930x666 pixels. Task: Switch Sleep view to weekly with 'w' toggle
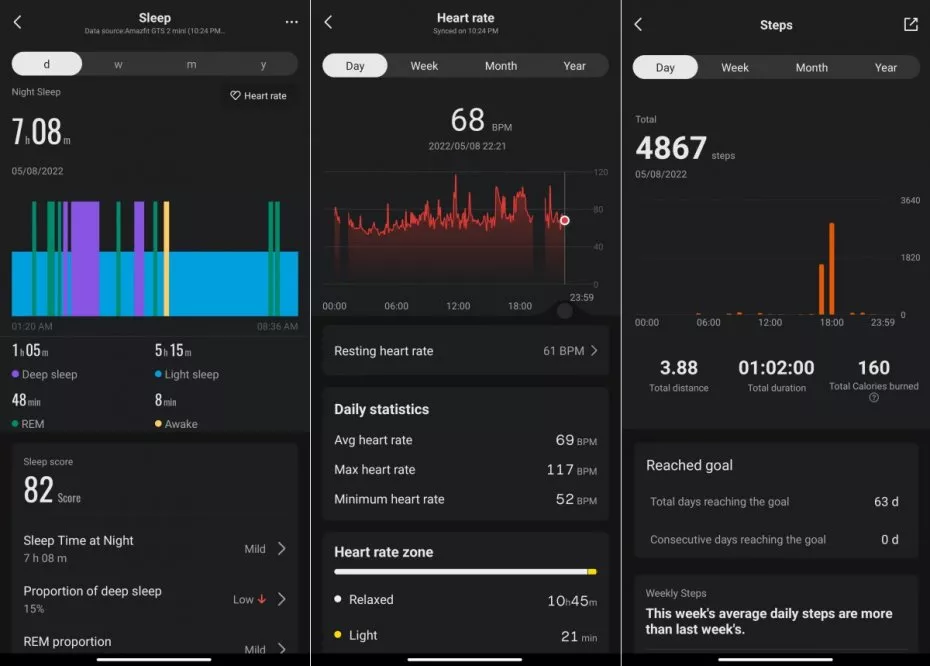pos(117,63)
